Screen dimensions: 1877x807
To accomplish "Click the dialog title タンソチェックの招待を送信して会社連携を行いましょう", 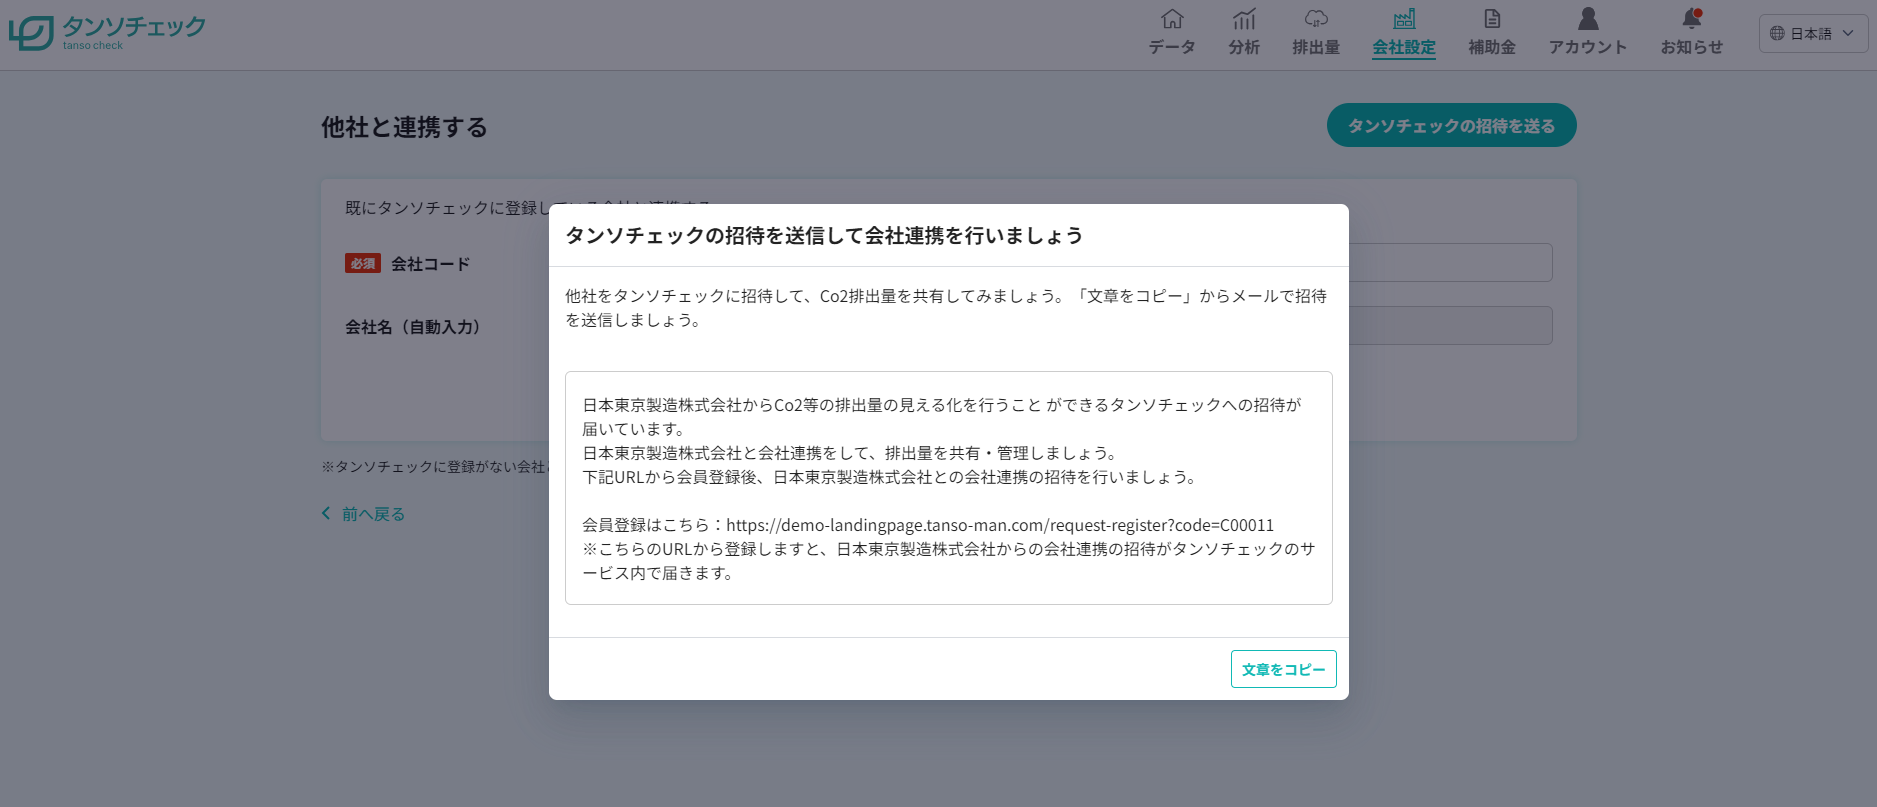I will (x=824, y=235).
